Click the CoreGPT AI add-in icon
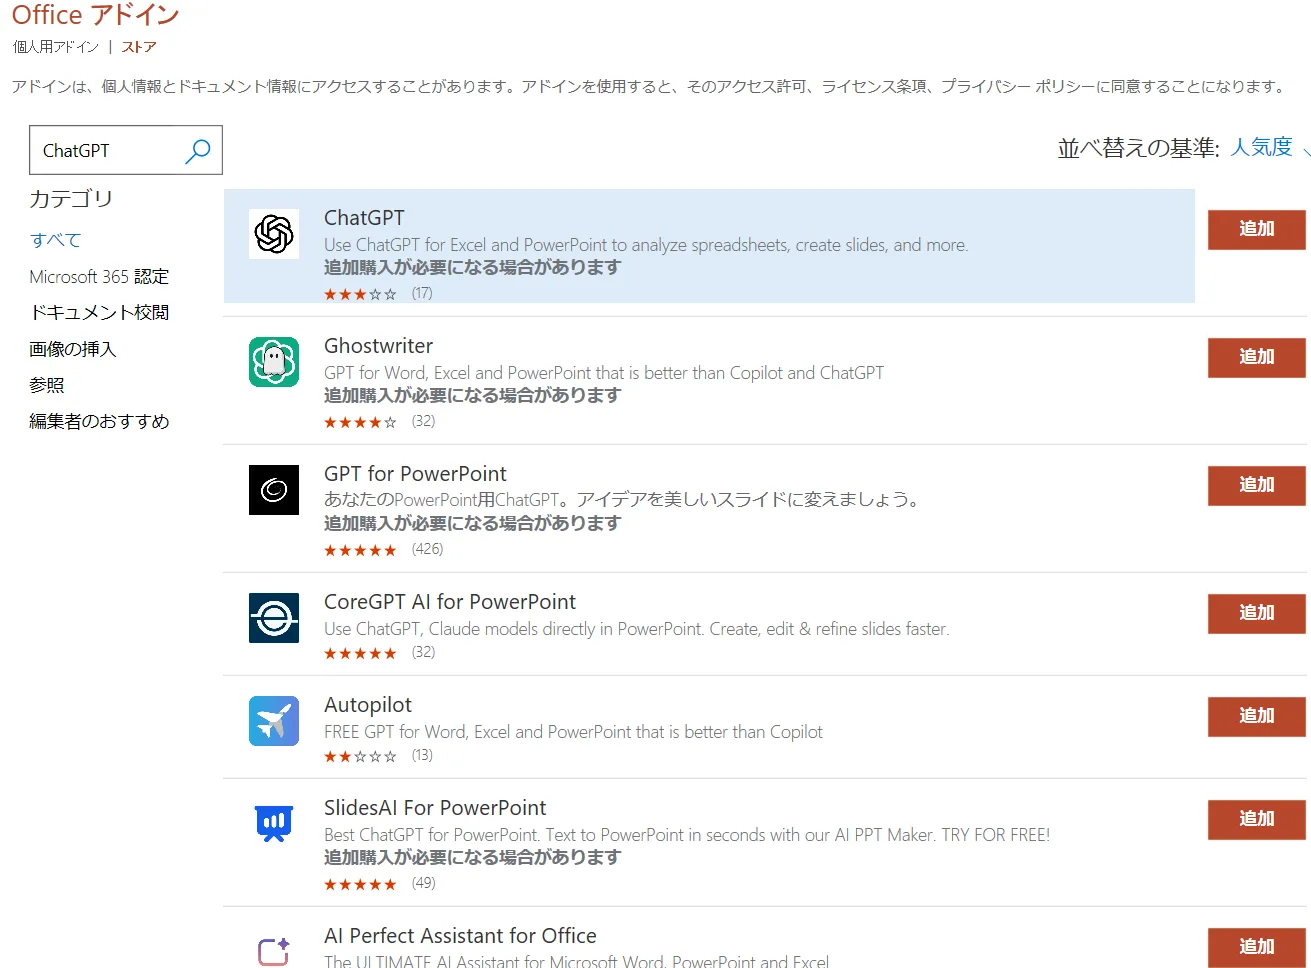 pos(274,618)
